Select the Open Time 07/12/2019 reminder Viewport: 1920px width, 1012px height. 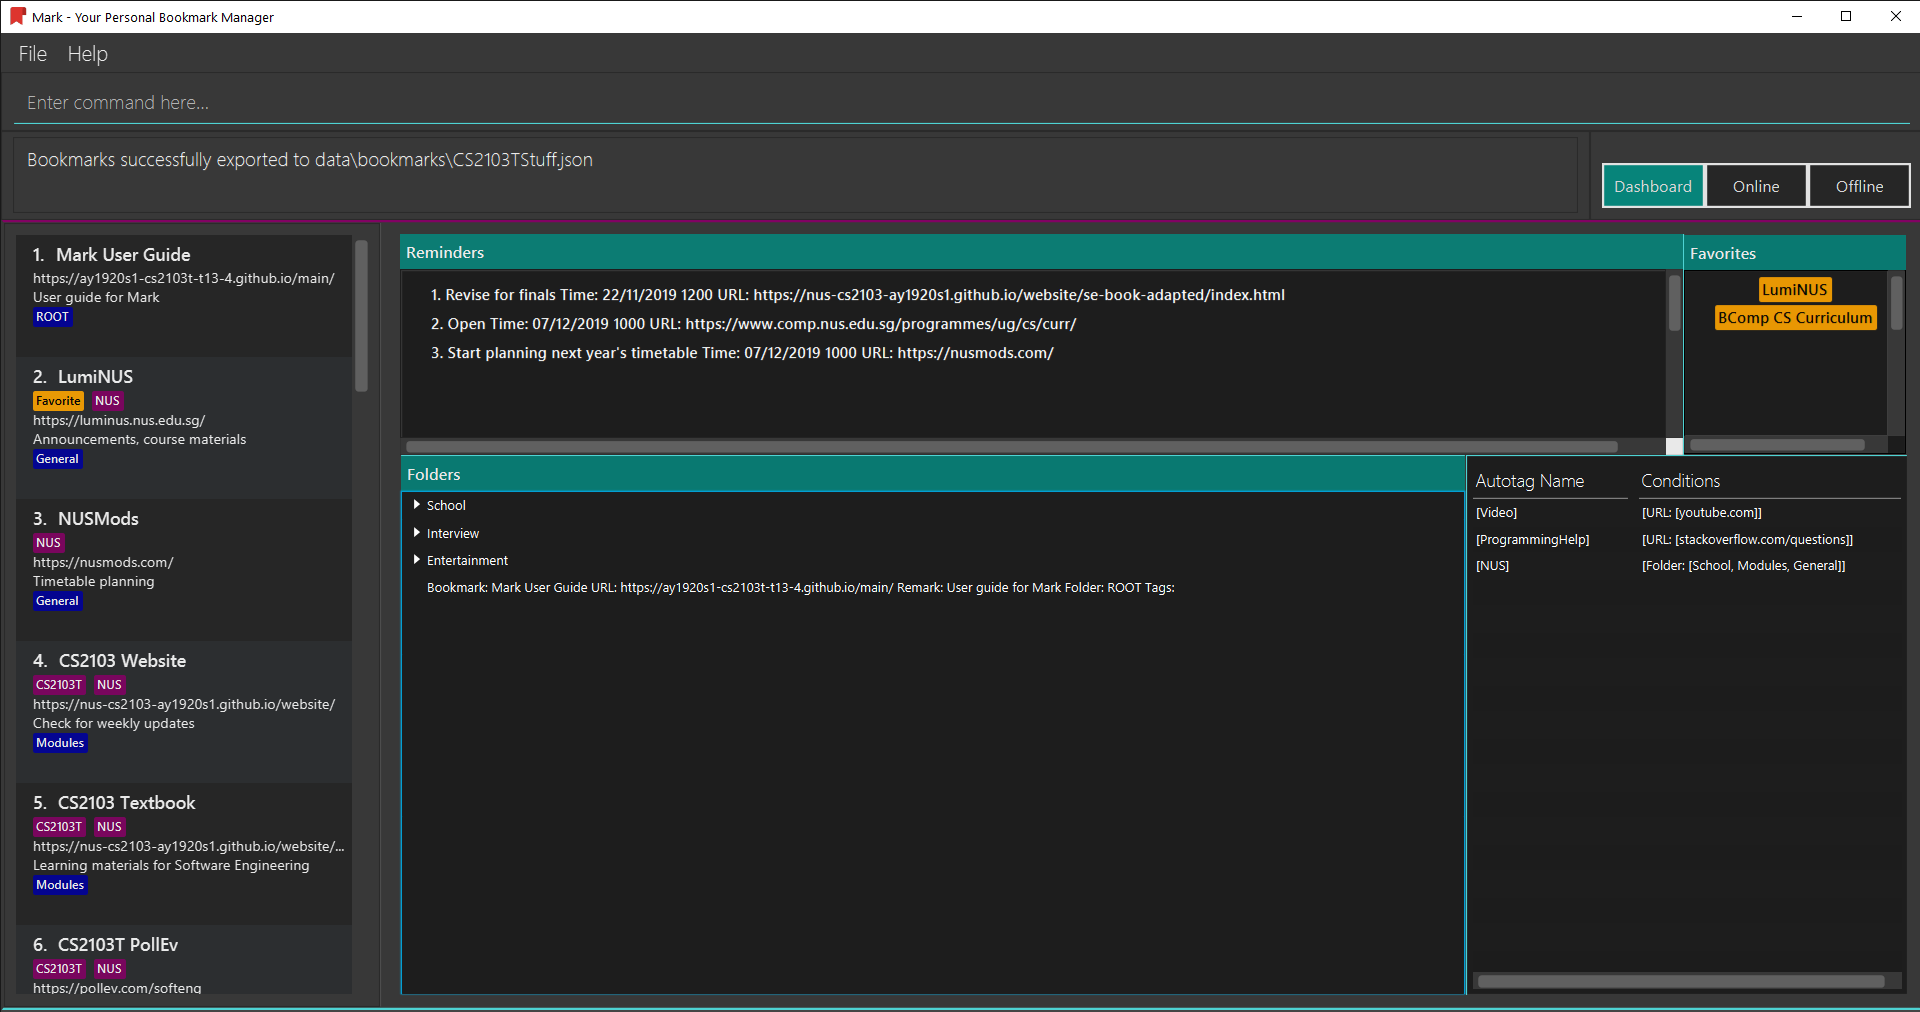(x=753, y=324)
